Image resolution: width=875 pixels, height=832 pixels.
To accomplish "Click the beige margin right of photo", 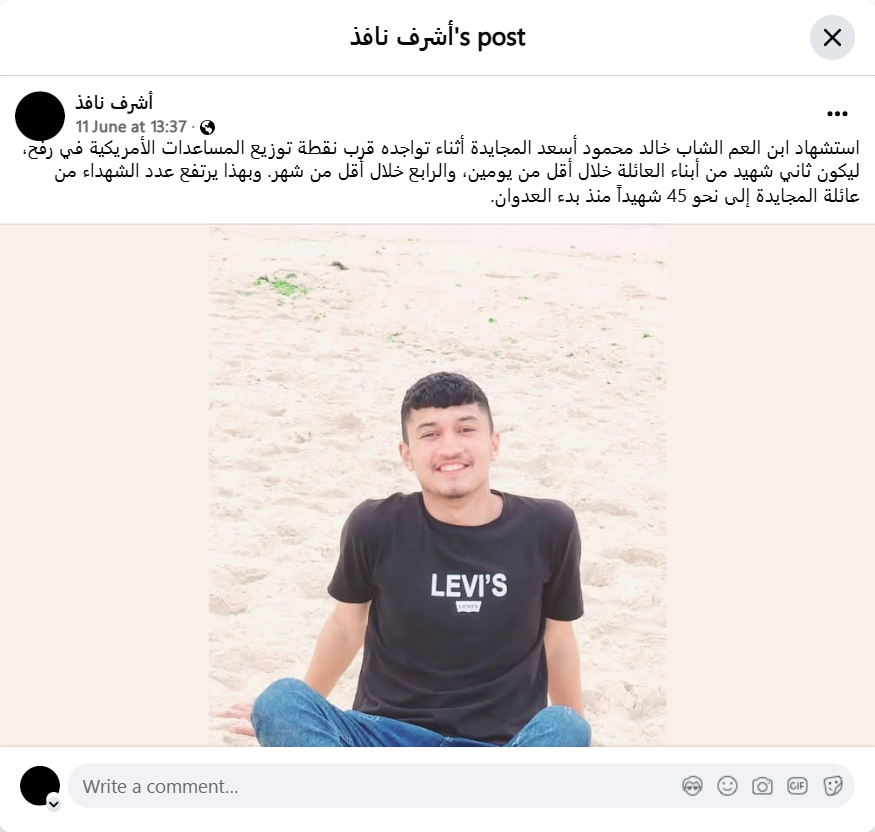I will [770, 485].
